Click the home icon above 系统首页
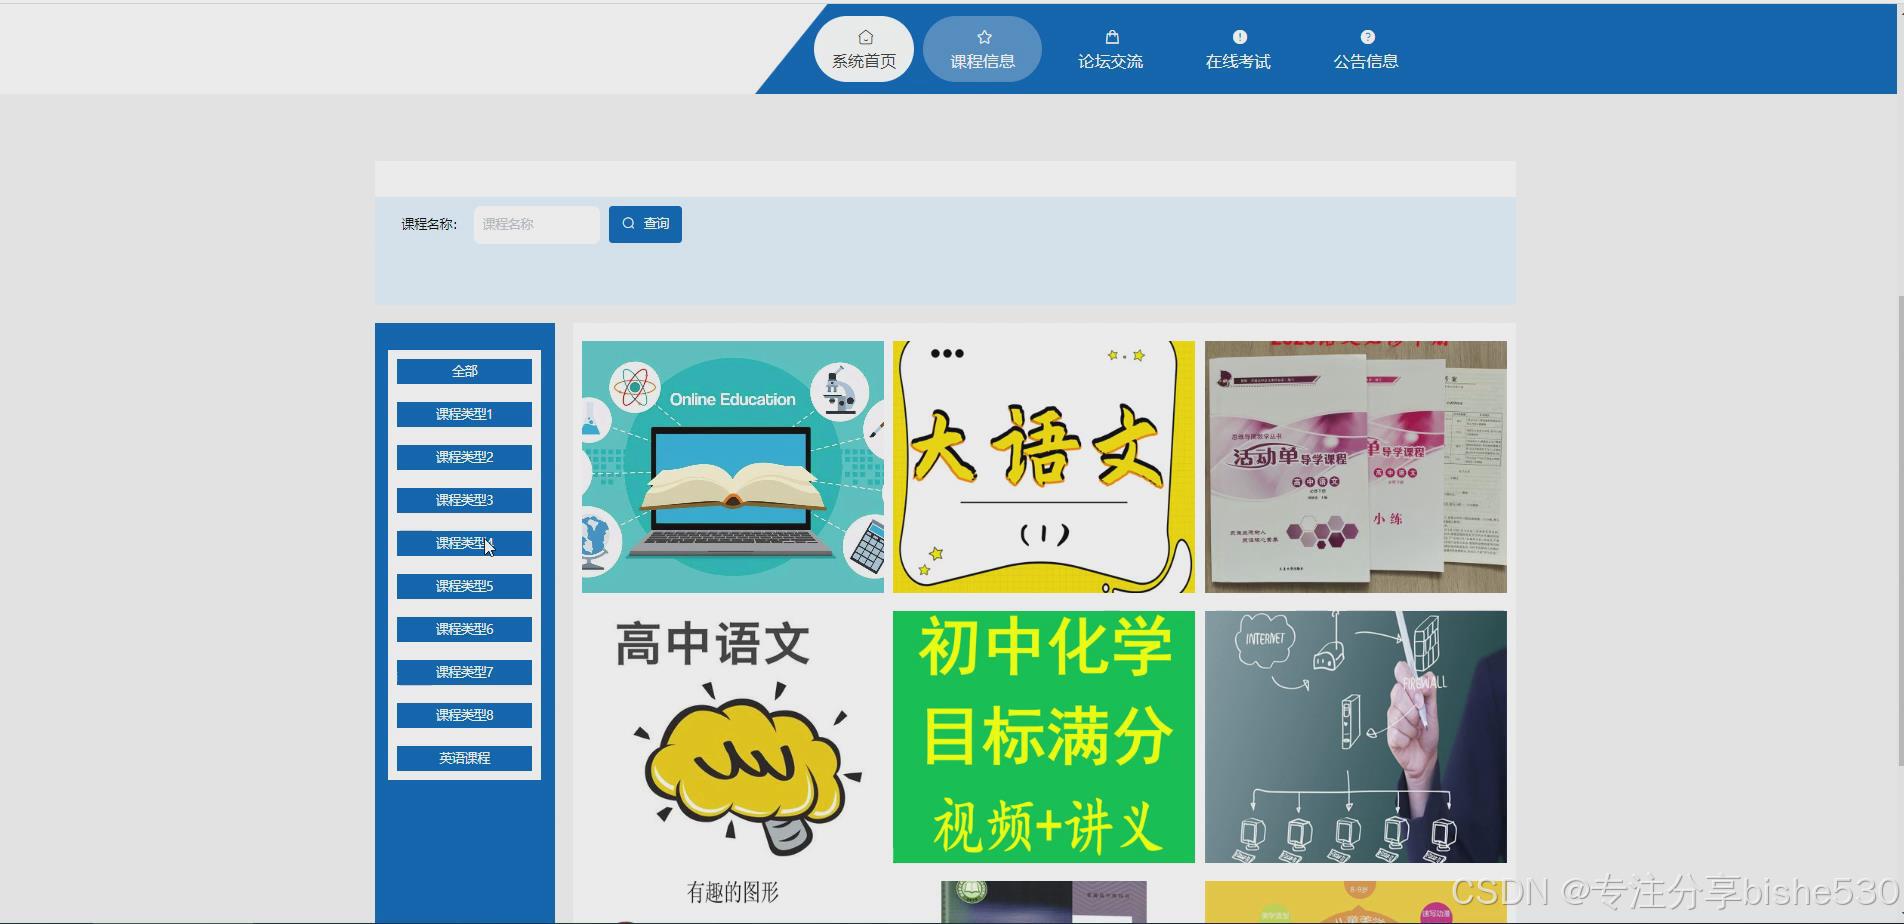Image resolution: width=1904 pixels, height=924 pixels. click(863, 35)
